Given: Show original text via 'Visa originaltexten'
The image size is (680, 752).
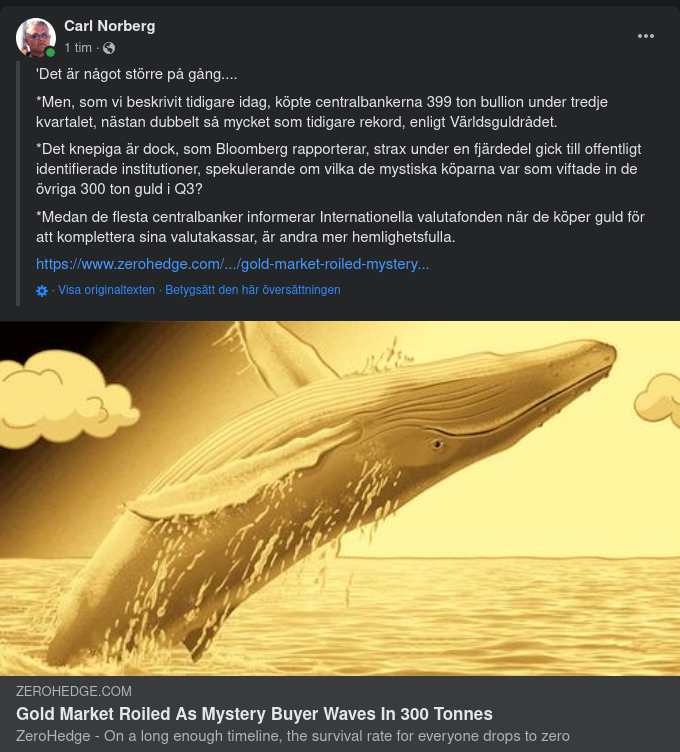Looking at the screenshot, I should pos(106,290).
